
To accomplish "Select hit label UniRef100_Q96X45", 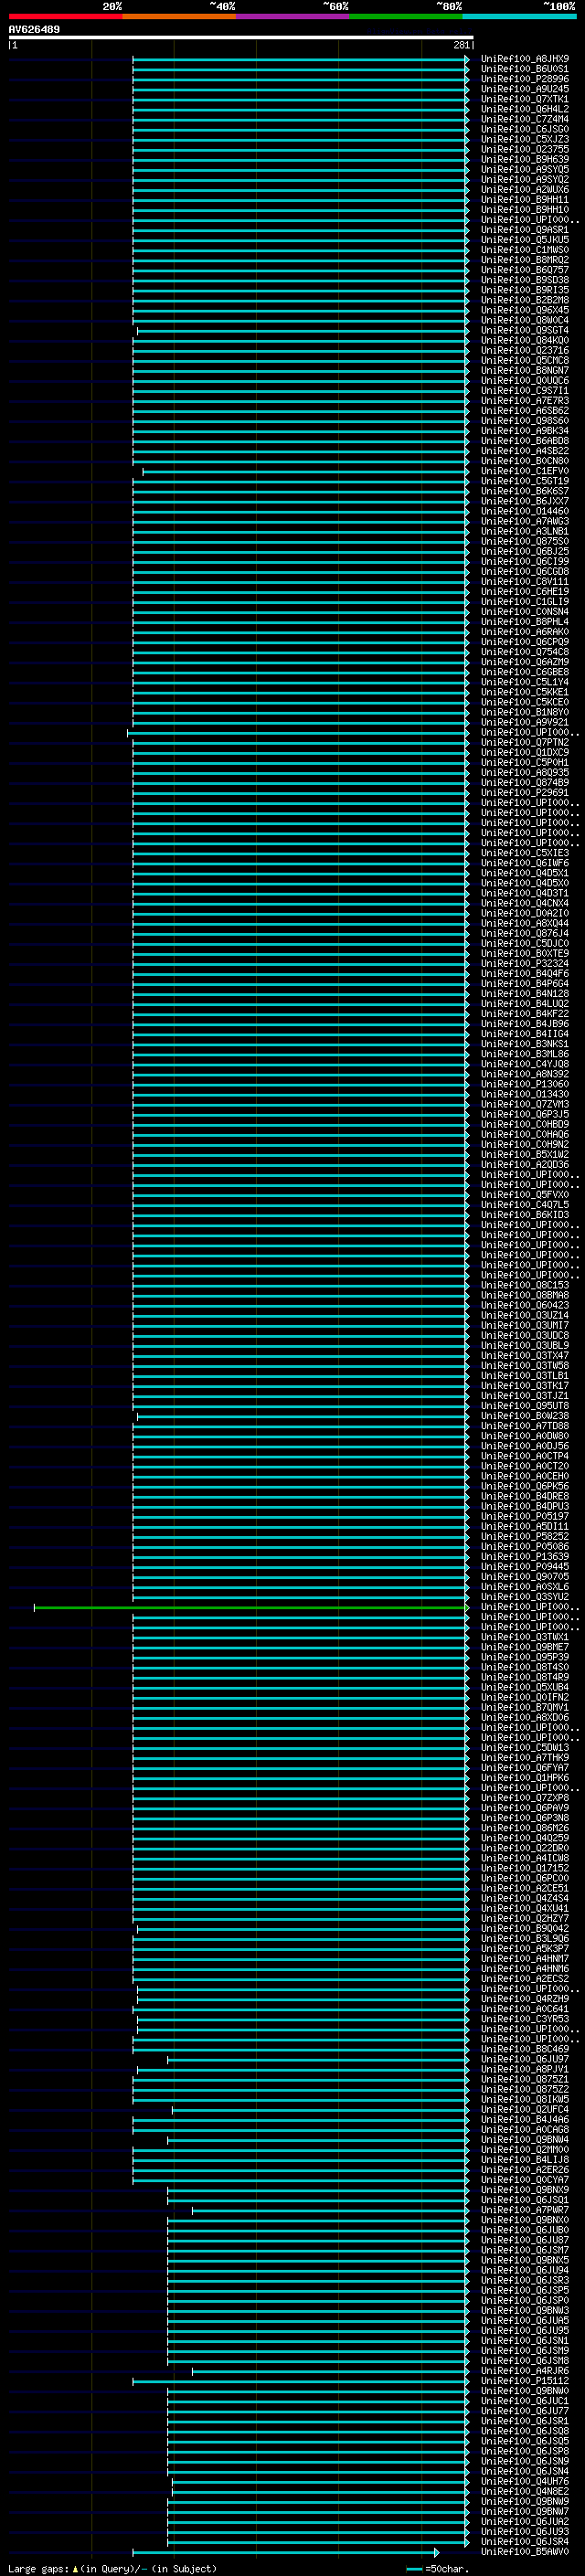I will point(525,310).
